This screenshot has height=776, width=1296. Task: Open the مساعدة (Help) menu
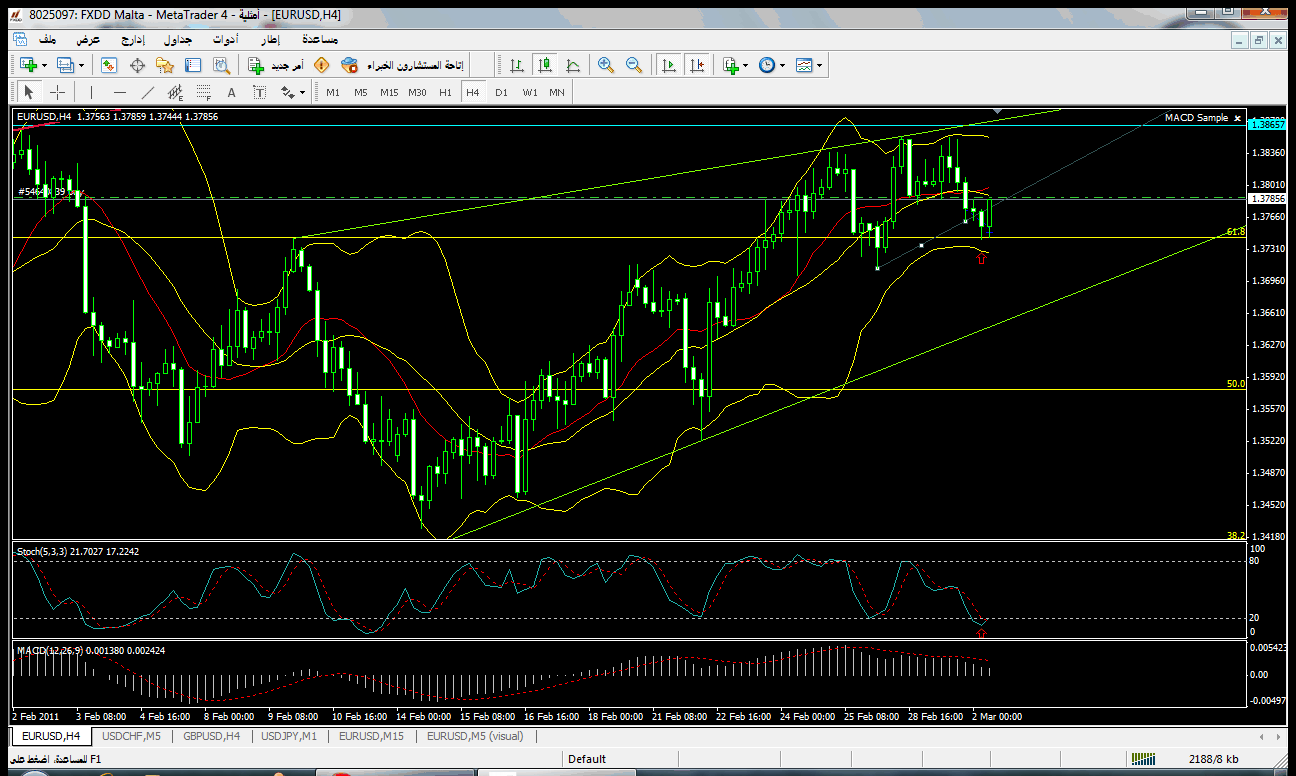[319, 39]
